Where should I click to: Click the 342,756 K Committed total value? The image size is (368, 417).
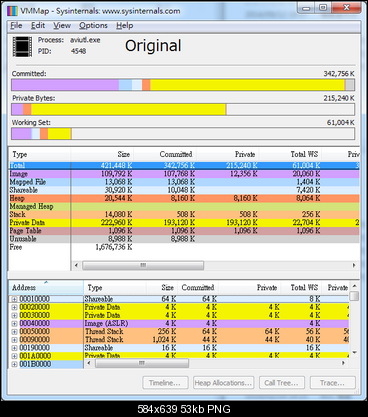[x=339, y=74]
